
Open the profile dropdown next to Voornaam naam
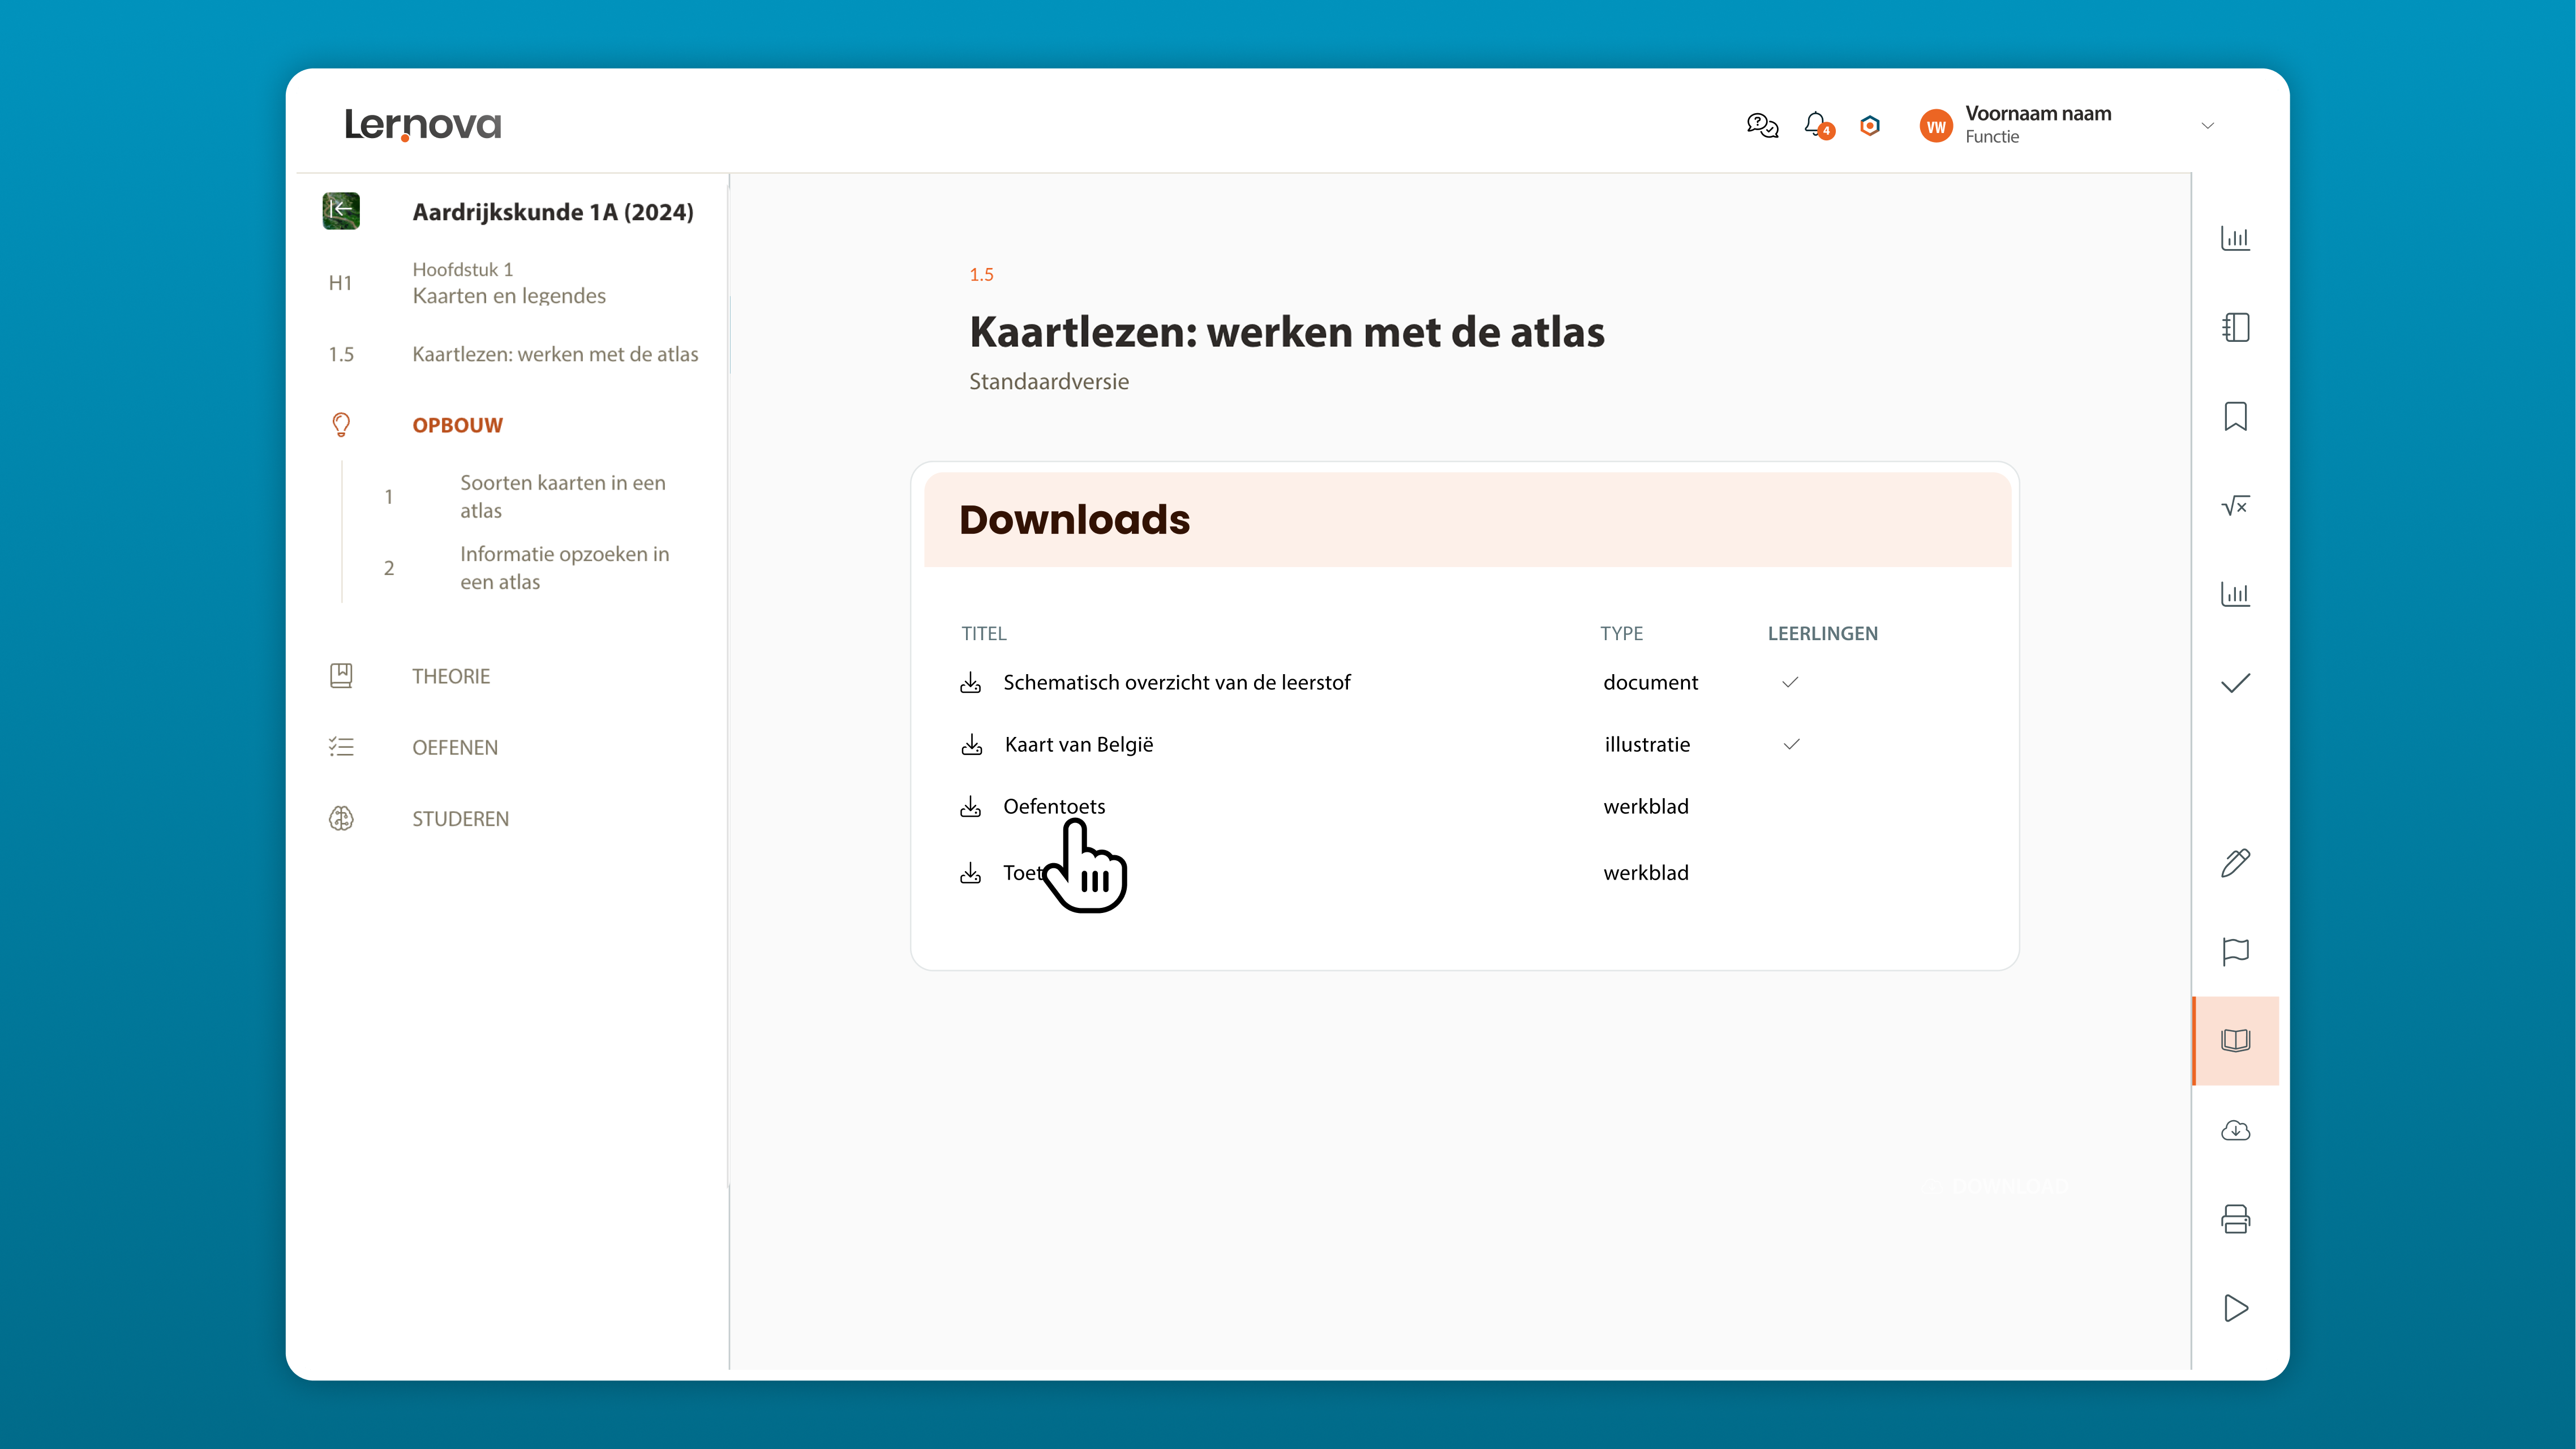2209,125
